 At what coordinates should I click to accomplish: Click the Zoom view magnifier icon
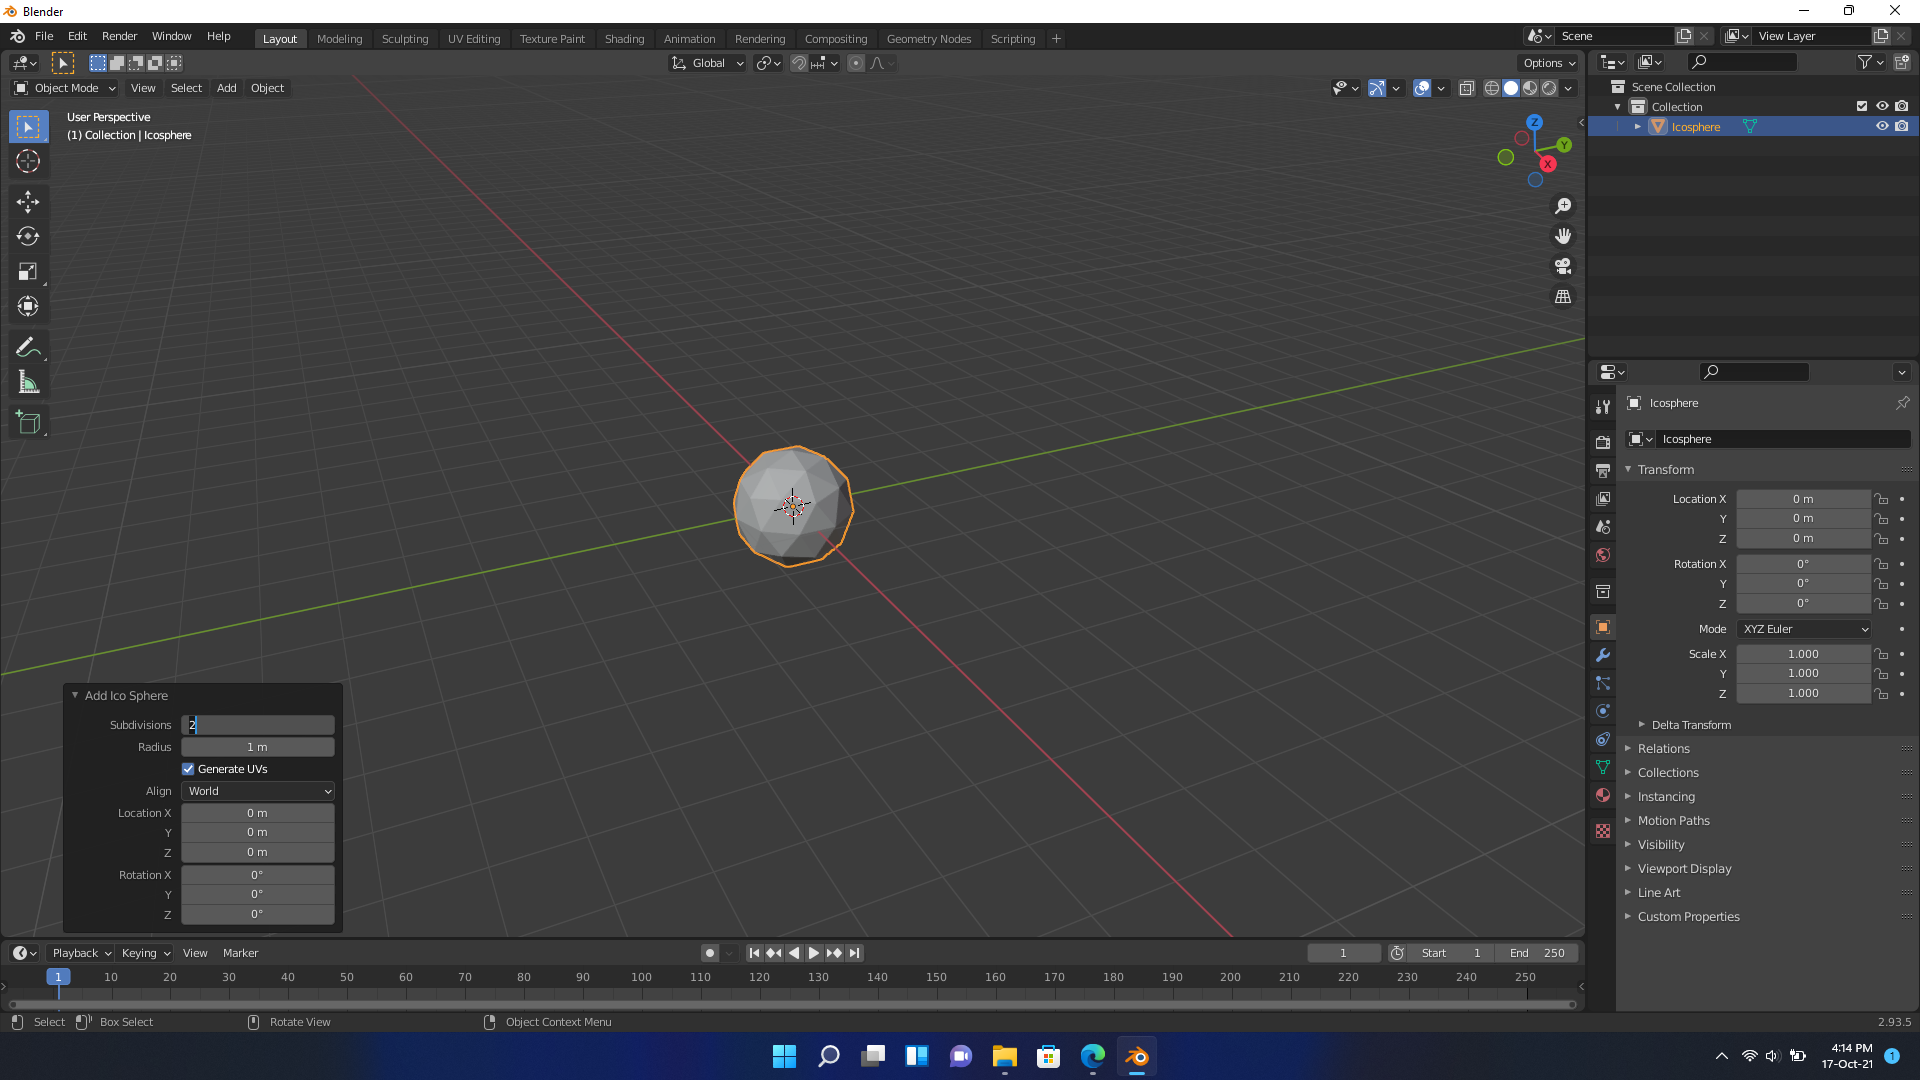coord(1563,206)
